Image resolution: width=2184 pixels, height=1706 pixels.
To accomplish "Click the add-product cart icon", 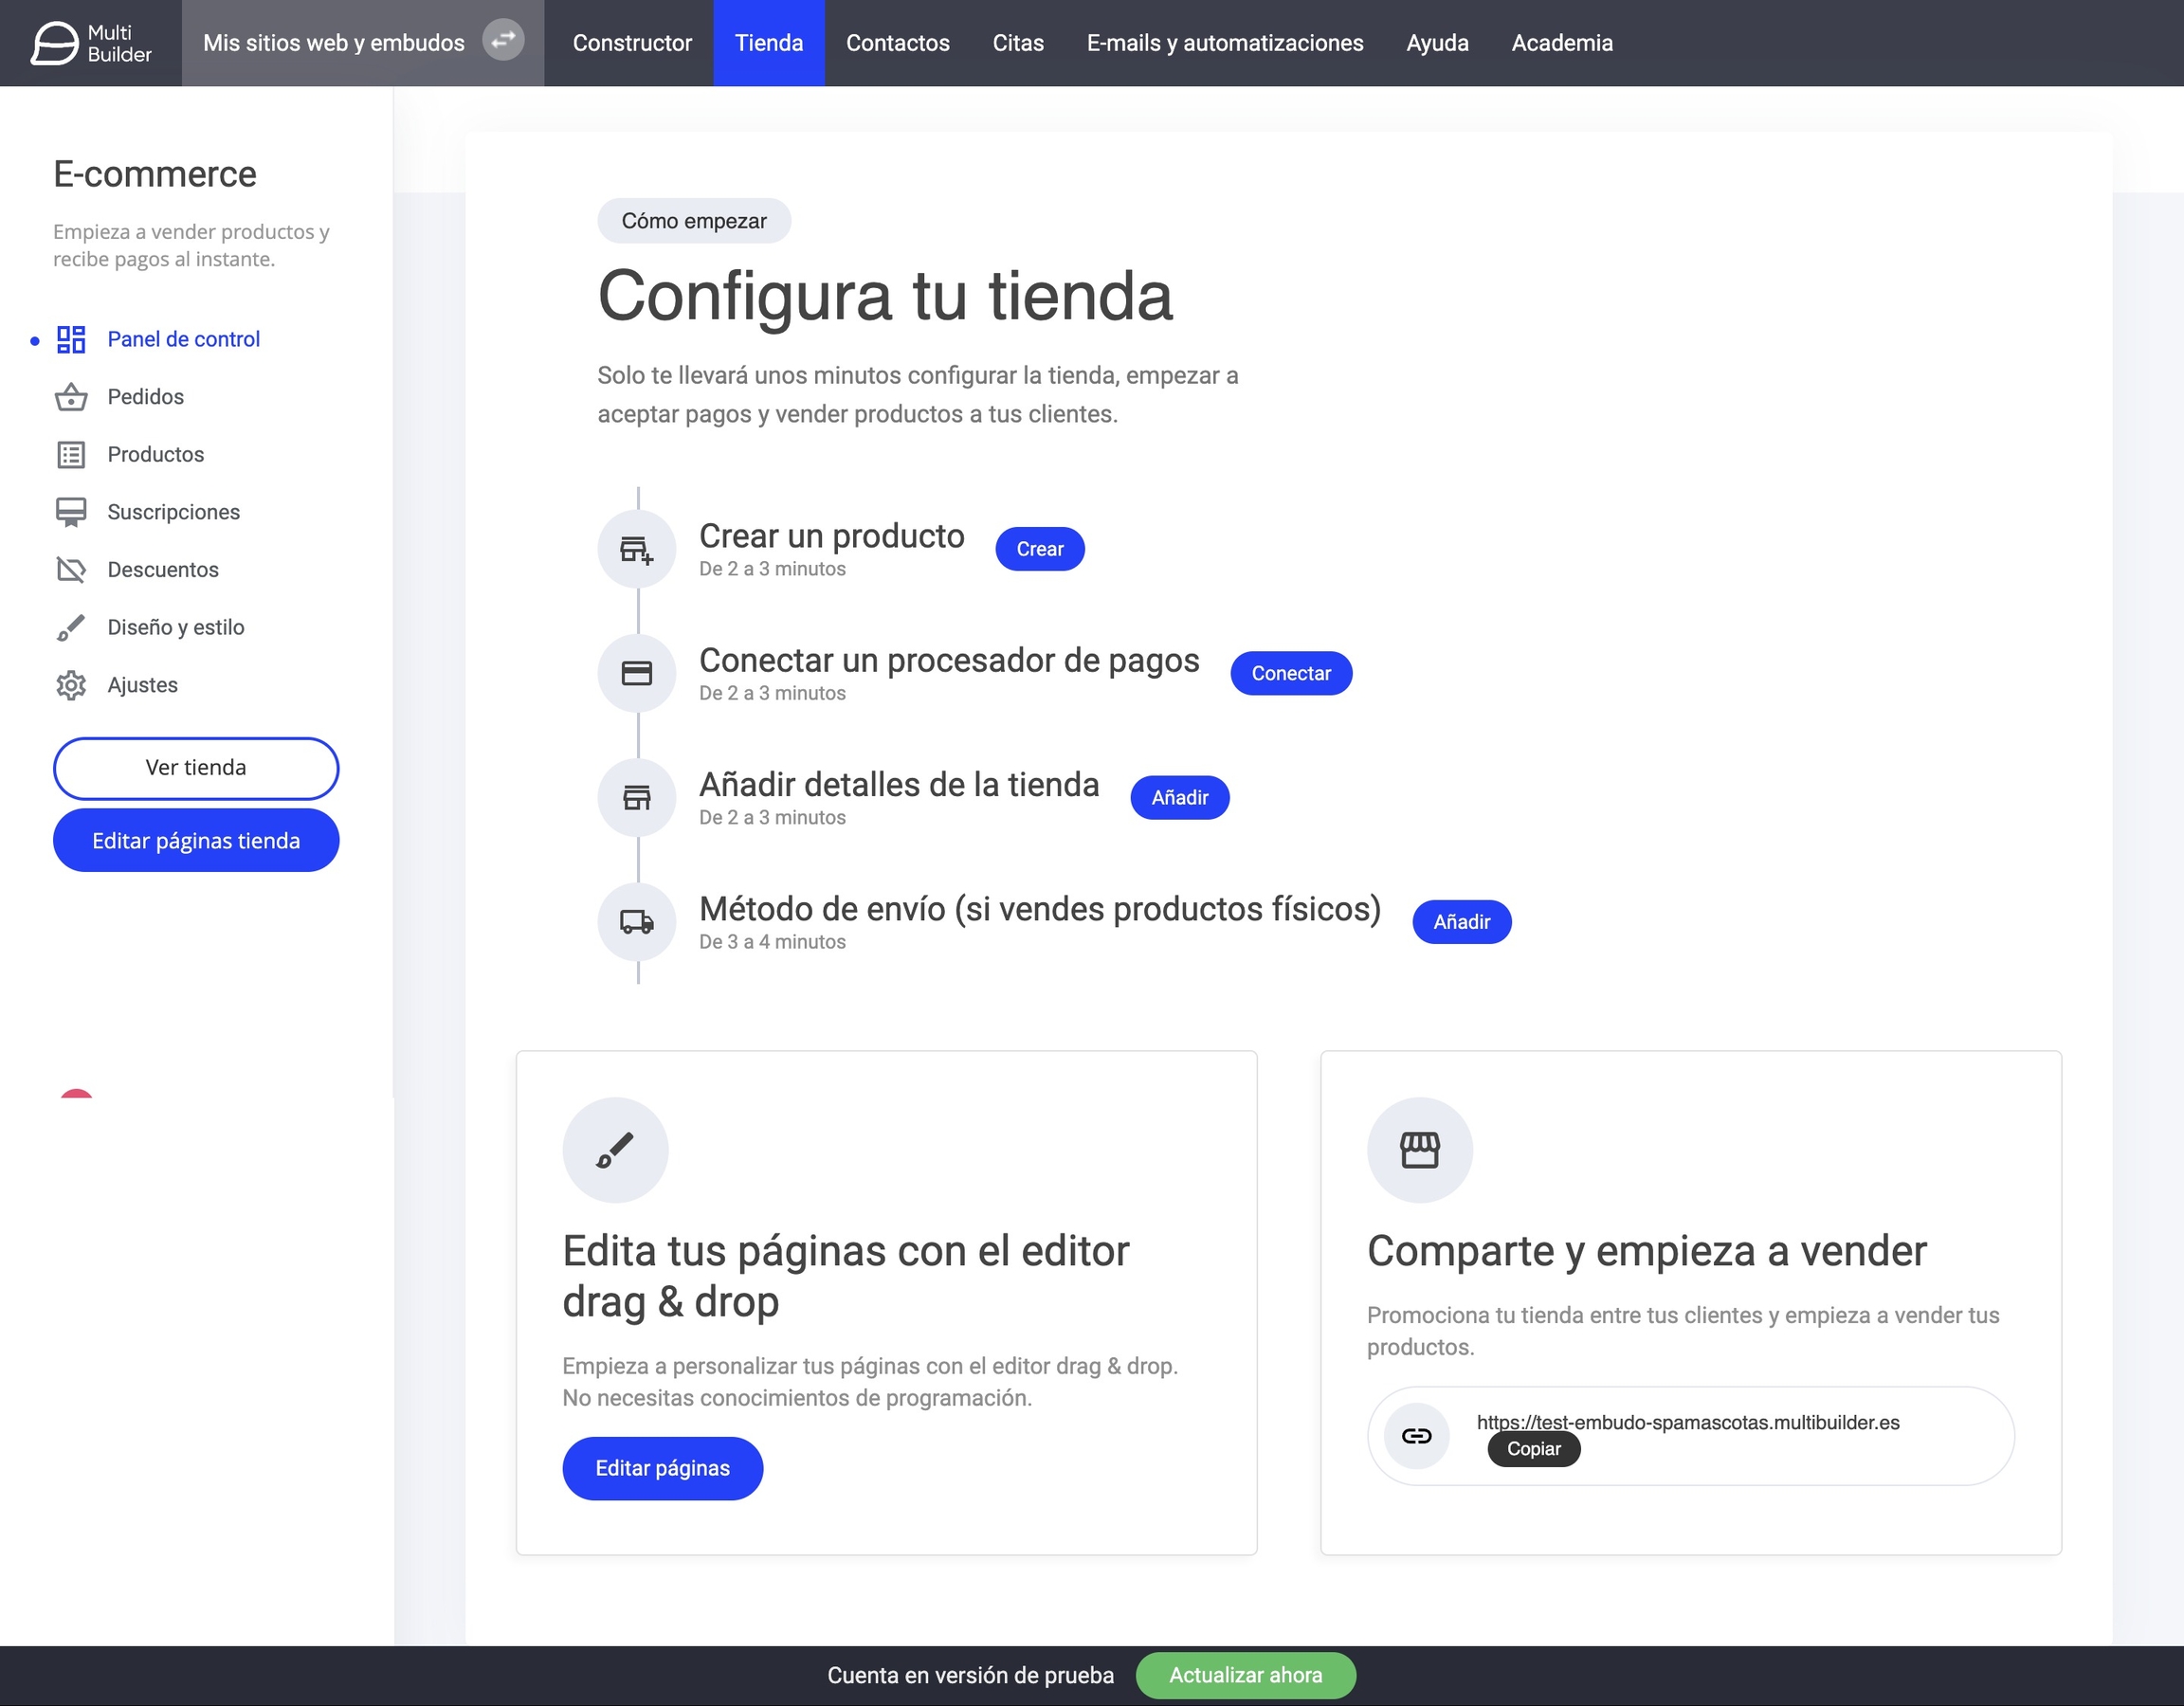I will tap(636, 549).
